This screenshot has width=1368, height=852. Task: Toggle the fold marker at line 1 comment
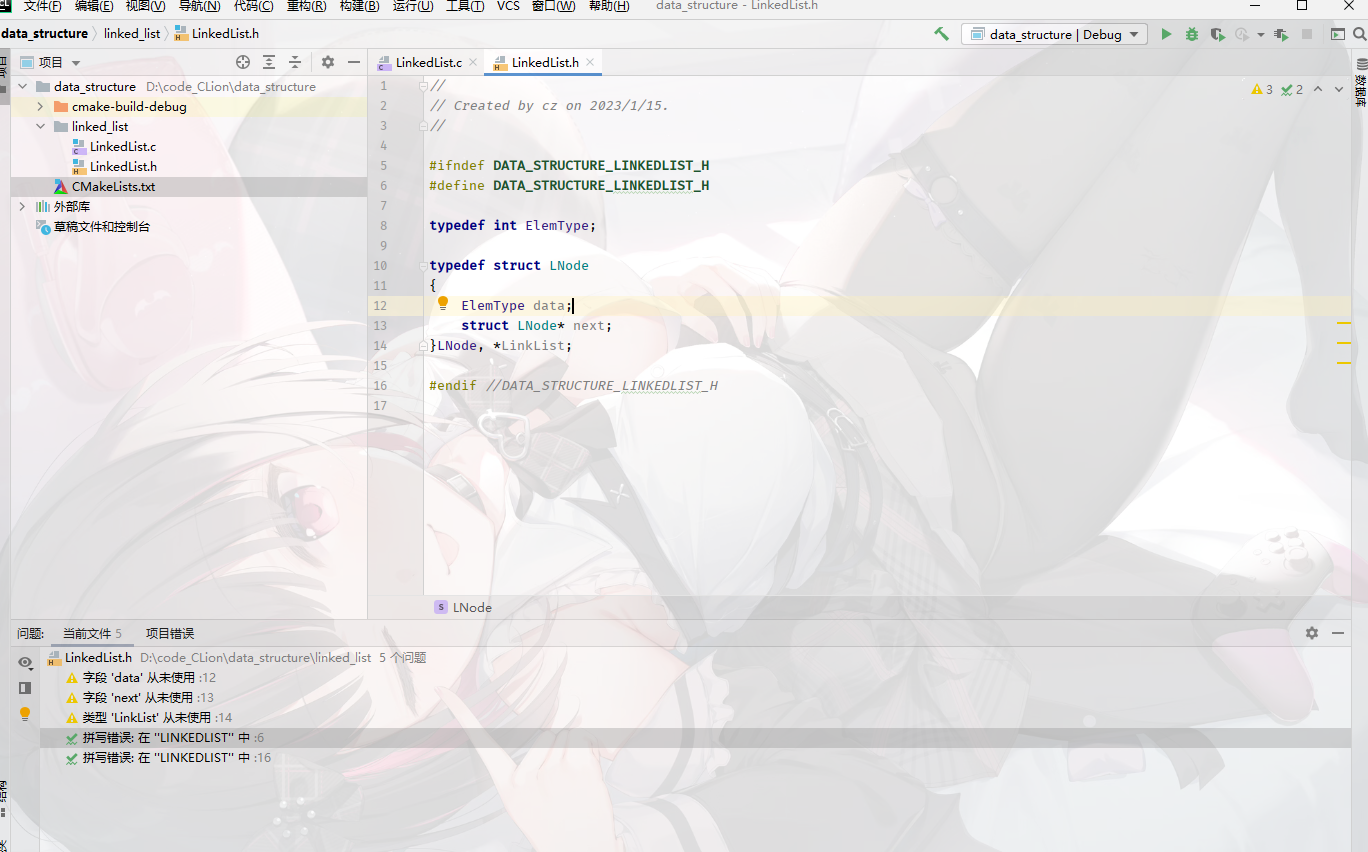(x=424, y=86)
